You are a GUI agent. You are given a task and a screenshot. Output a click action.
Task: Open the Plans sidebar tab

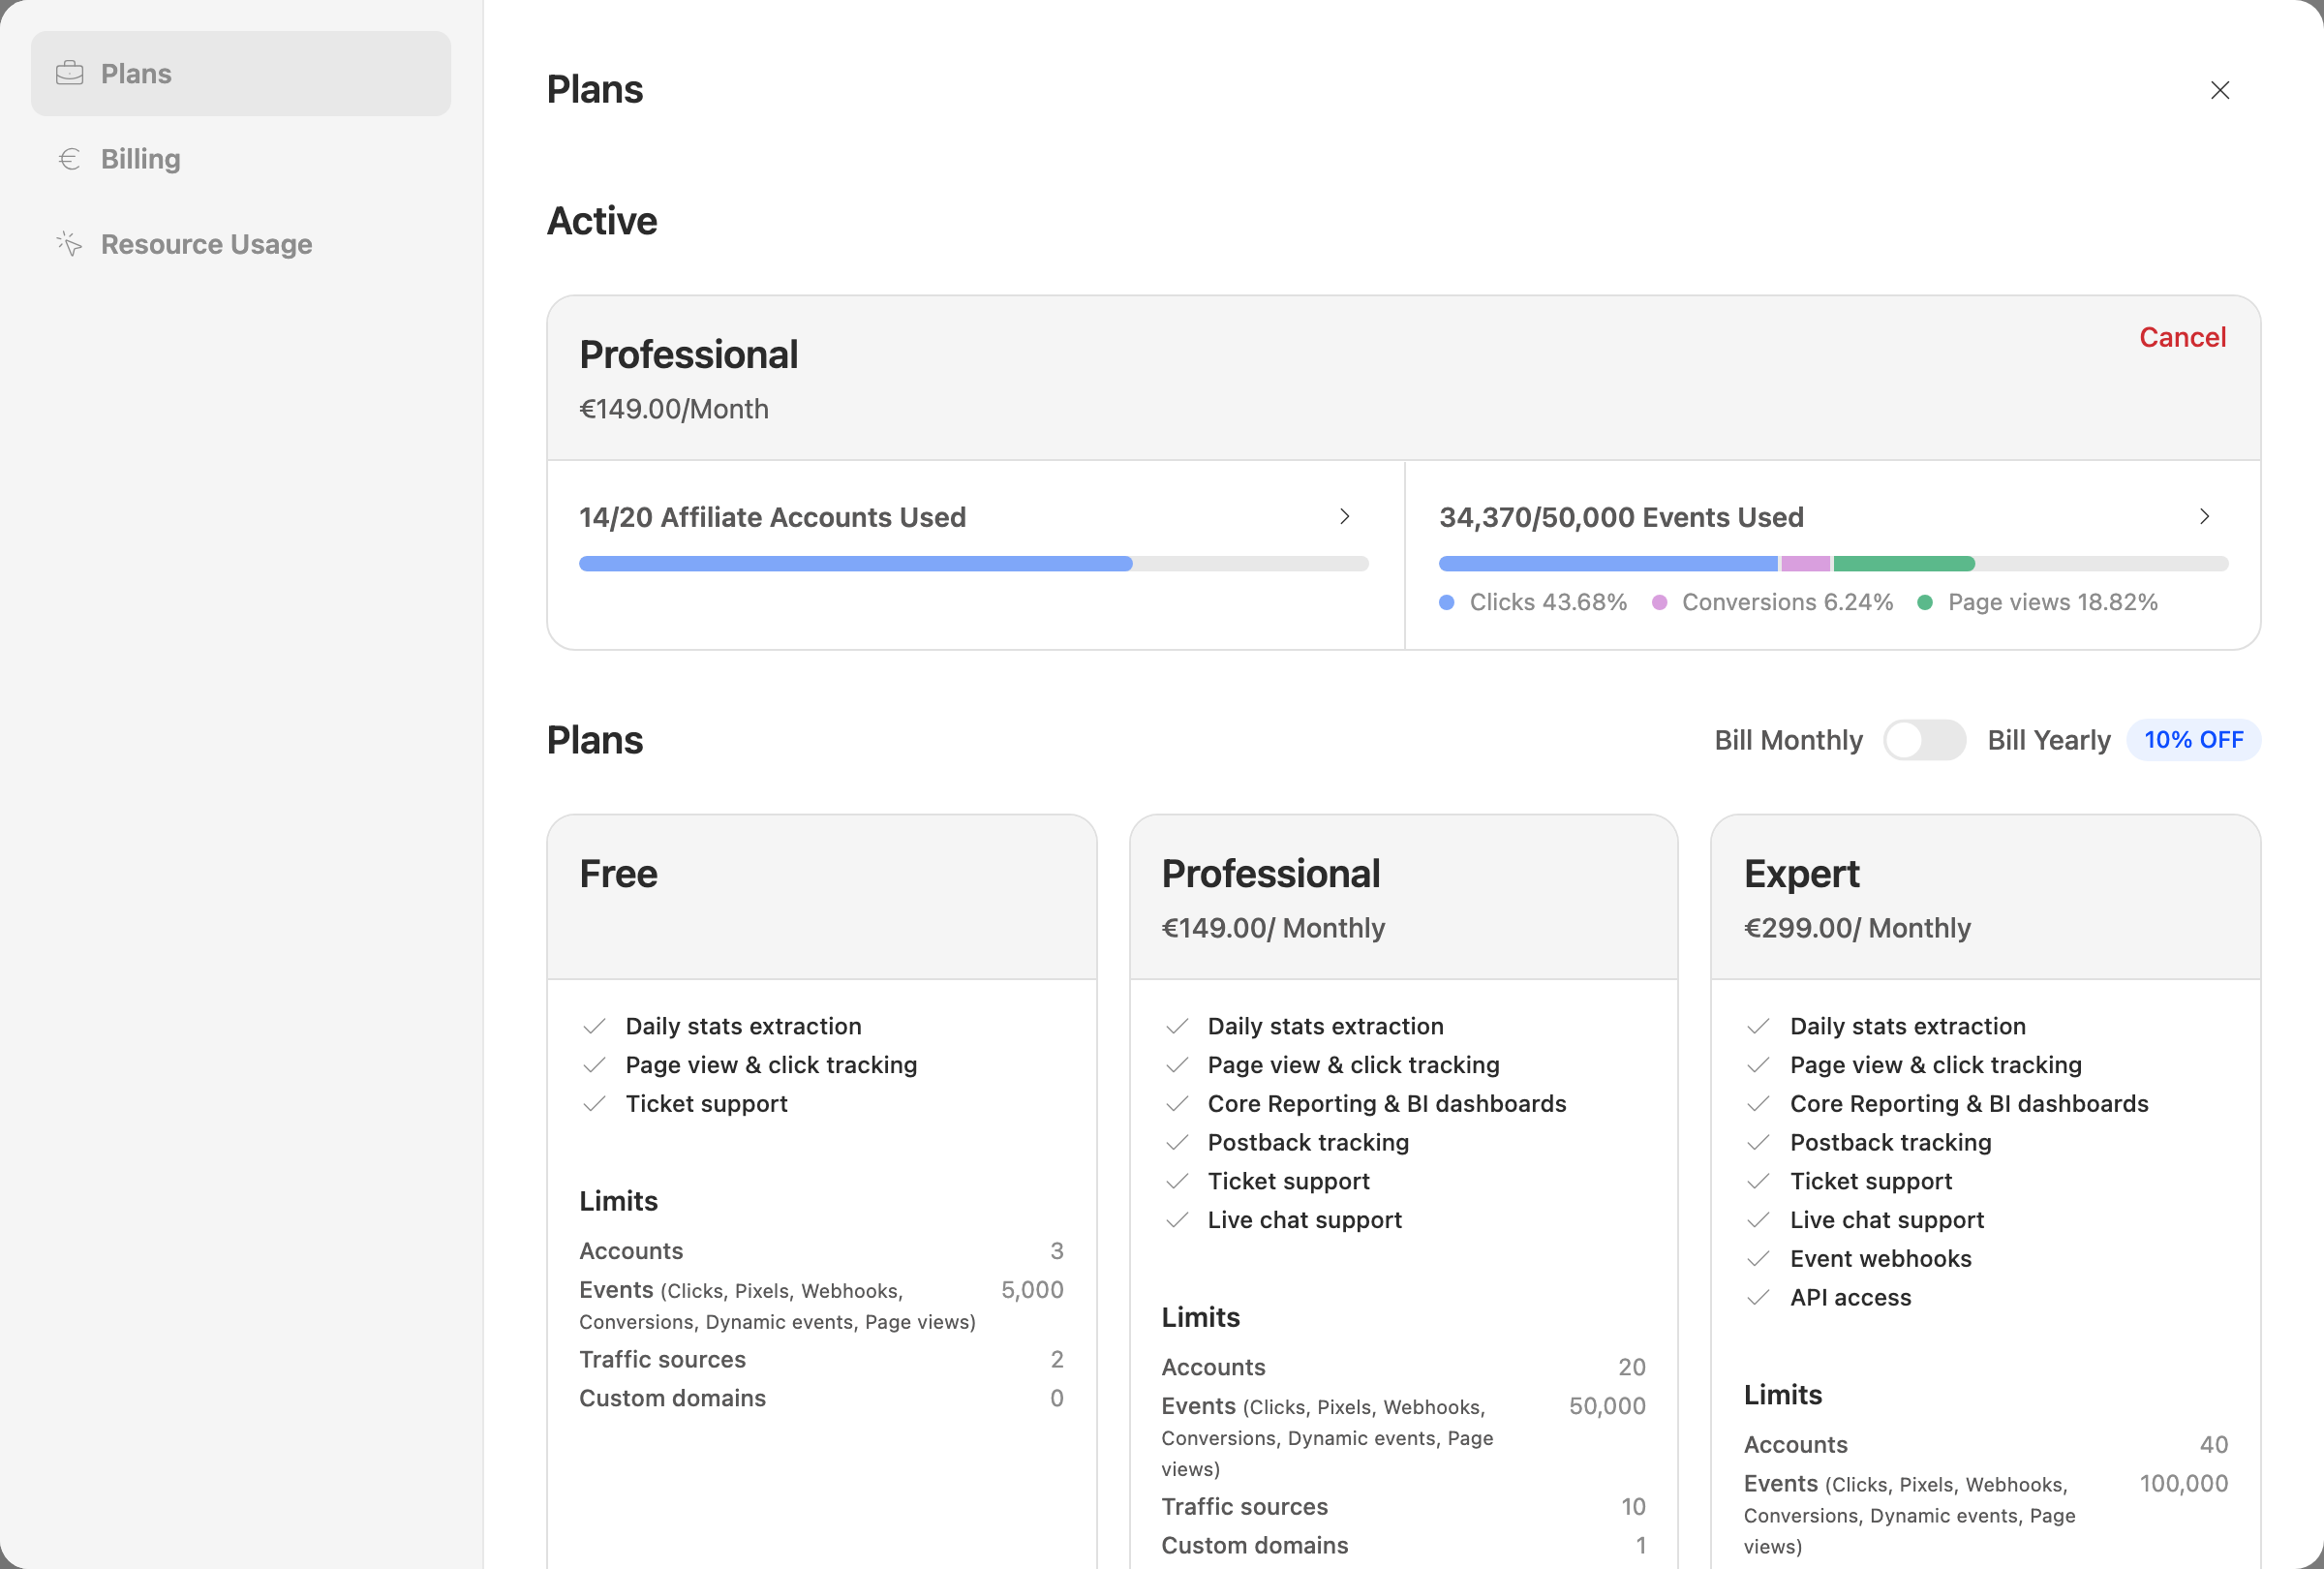(240, 73)
